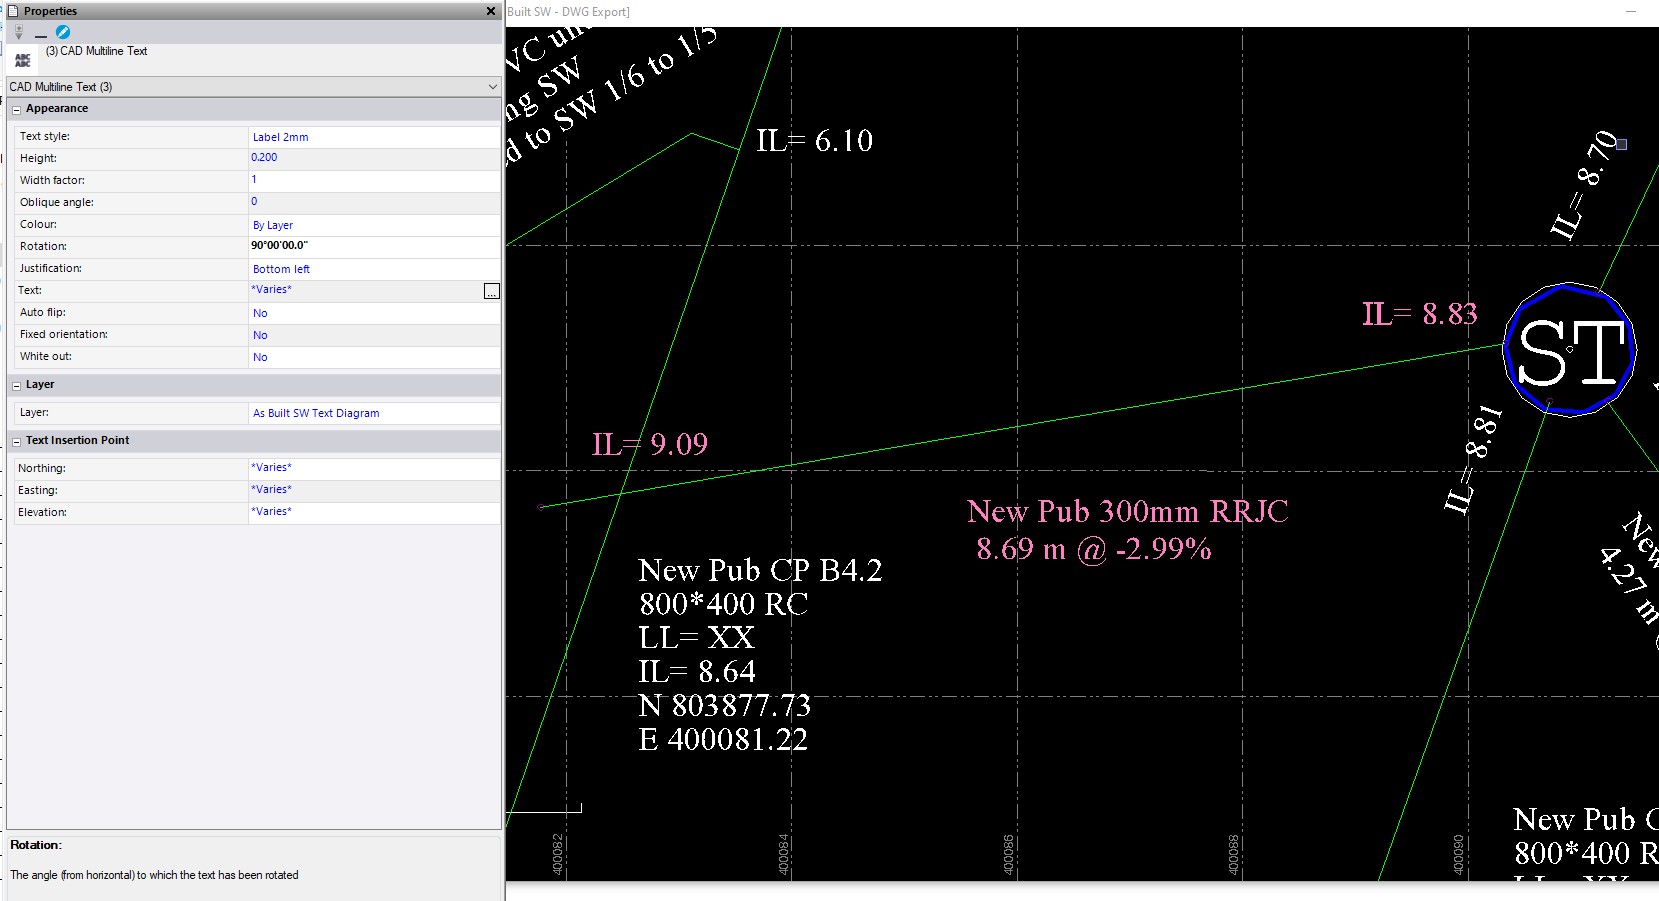Change the layer As Built SW Text Diagram
Viewport: 1659px width, 901px height.
coord(374,413)
